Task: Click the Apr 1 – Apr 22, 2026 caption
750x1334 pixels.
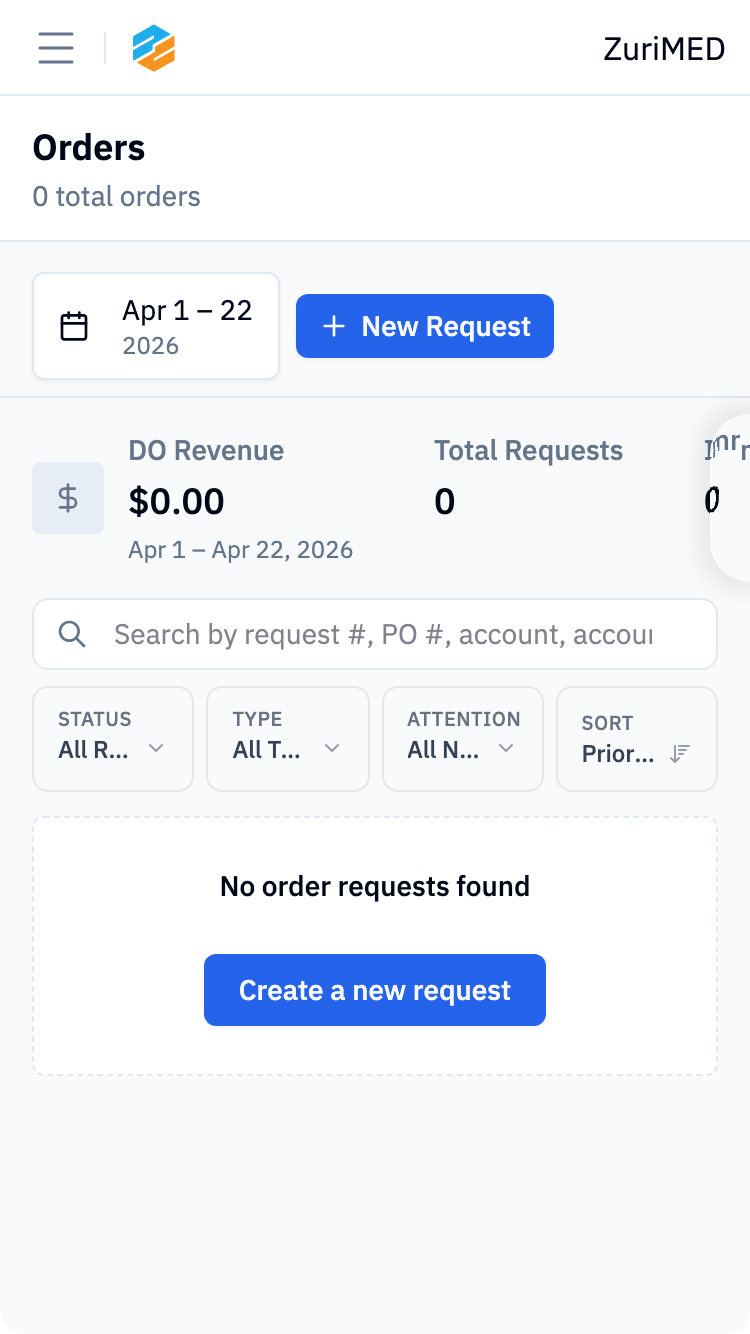Action: coord(241,550)
